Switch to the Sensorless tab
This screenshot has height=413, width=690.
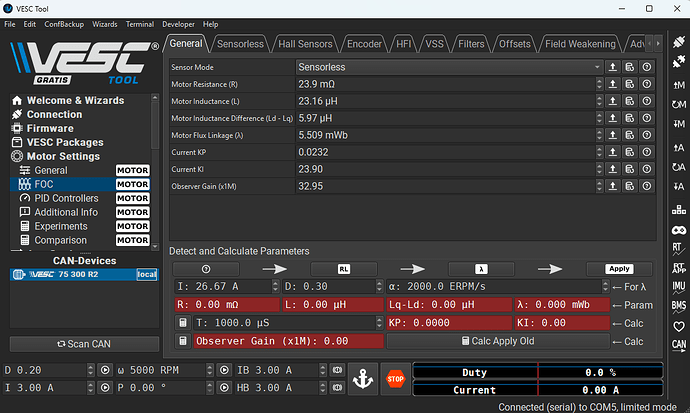pos(240,44)
